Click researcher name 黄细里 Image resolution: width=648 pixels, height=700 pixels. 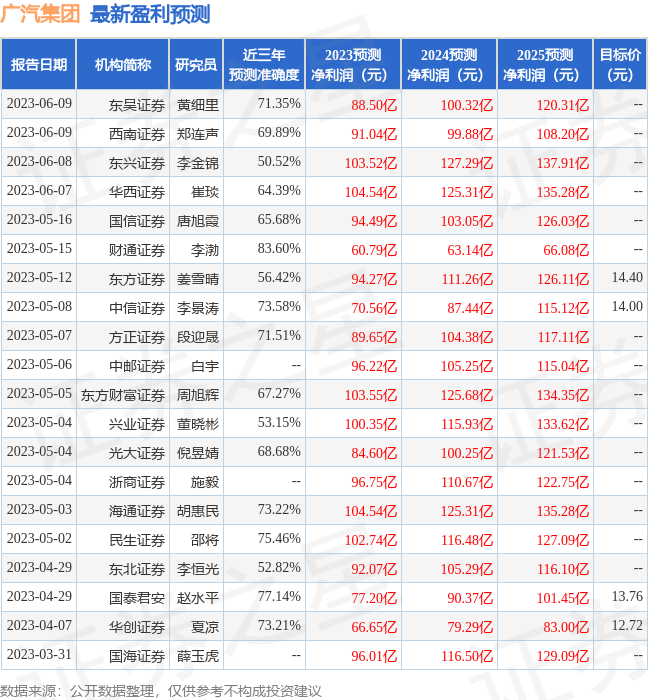[198, 105]
